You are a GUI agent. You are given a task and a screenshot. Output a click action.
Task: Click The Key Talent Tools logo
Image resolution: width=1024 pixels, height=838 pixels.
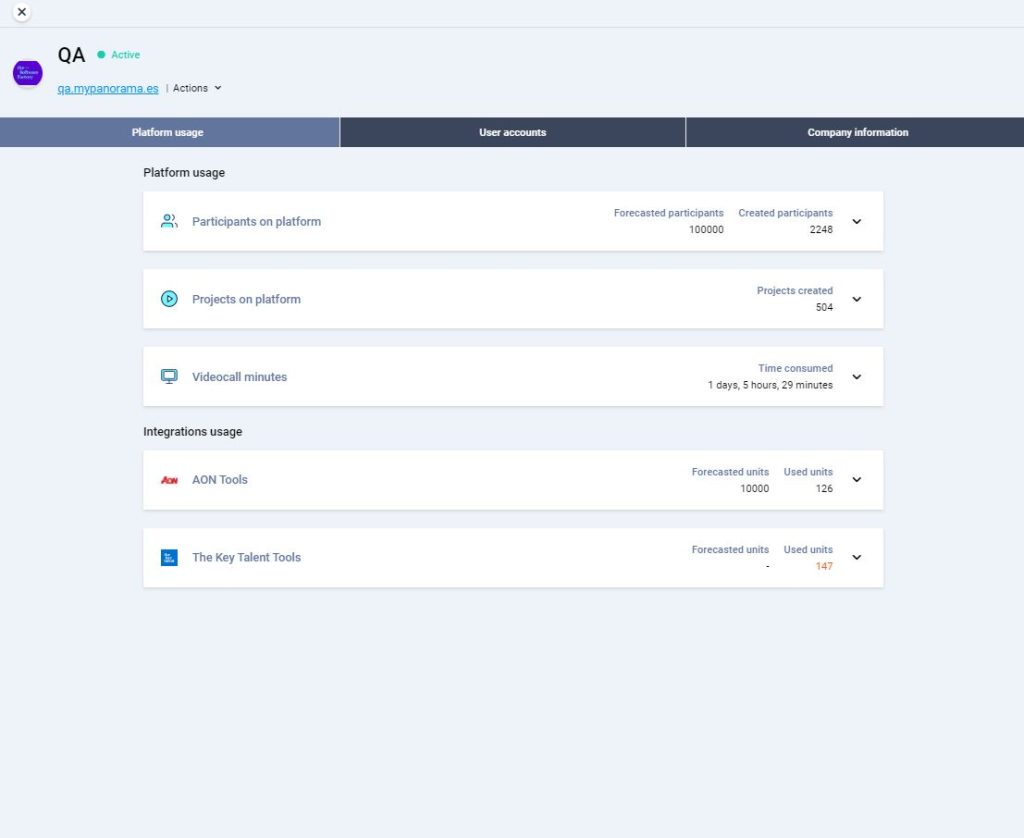pos(169,558)
